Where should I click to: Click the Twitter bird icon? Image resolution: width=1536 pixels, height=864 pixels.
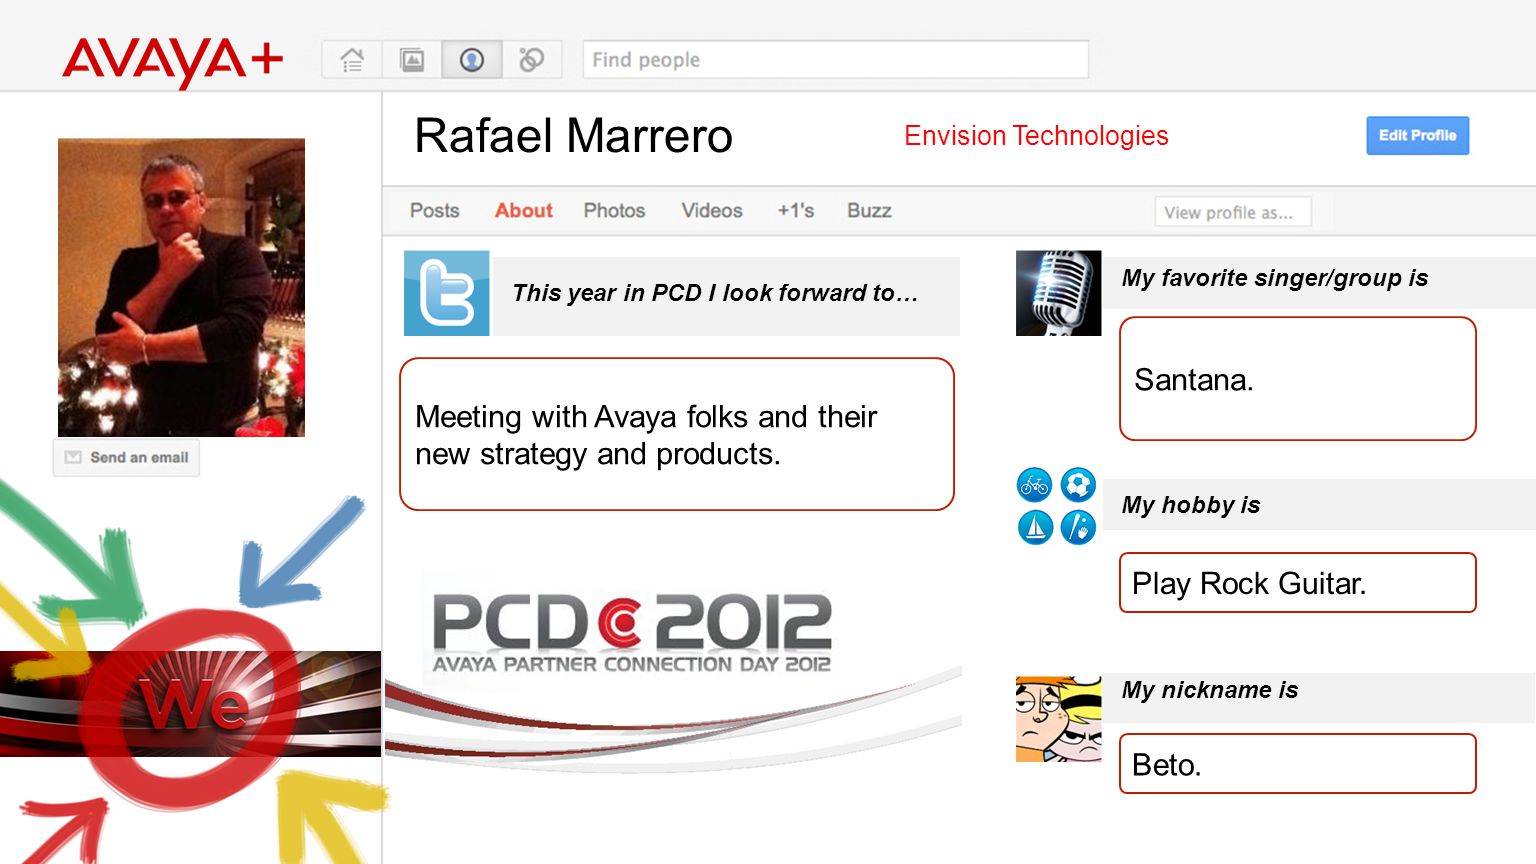point(446,293)
